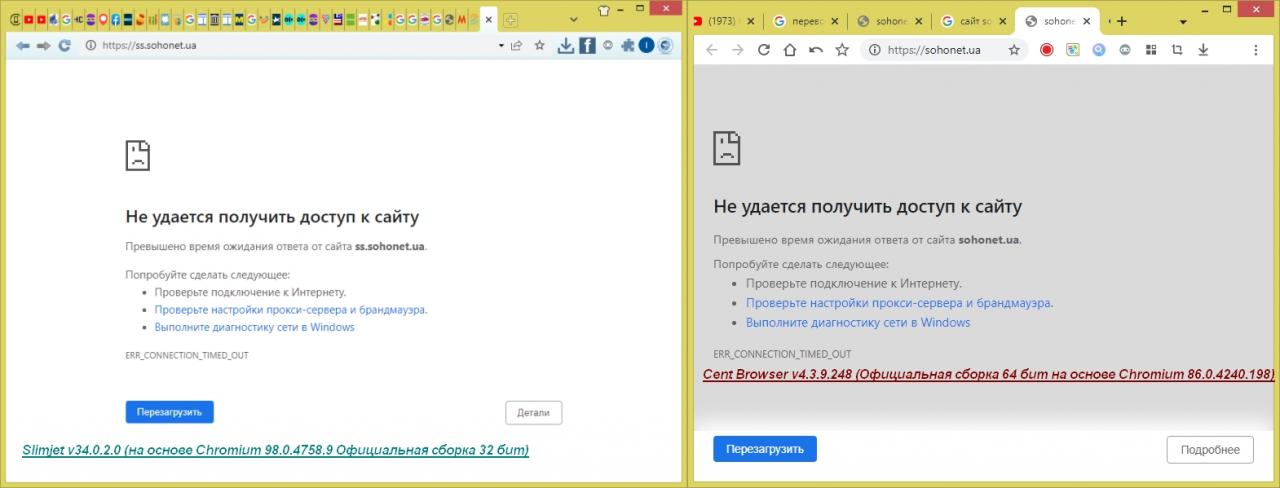
Task: Open Cent Browser's three-dot main menu
Action: 1255,50
